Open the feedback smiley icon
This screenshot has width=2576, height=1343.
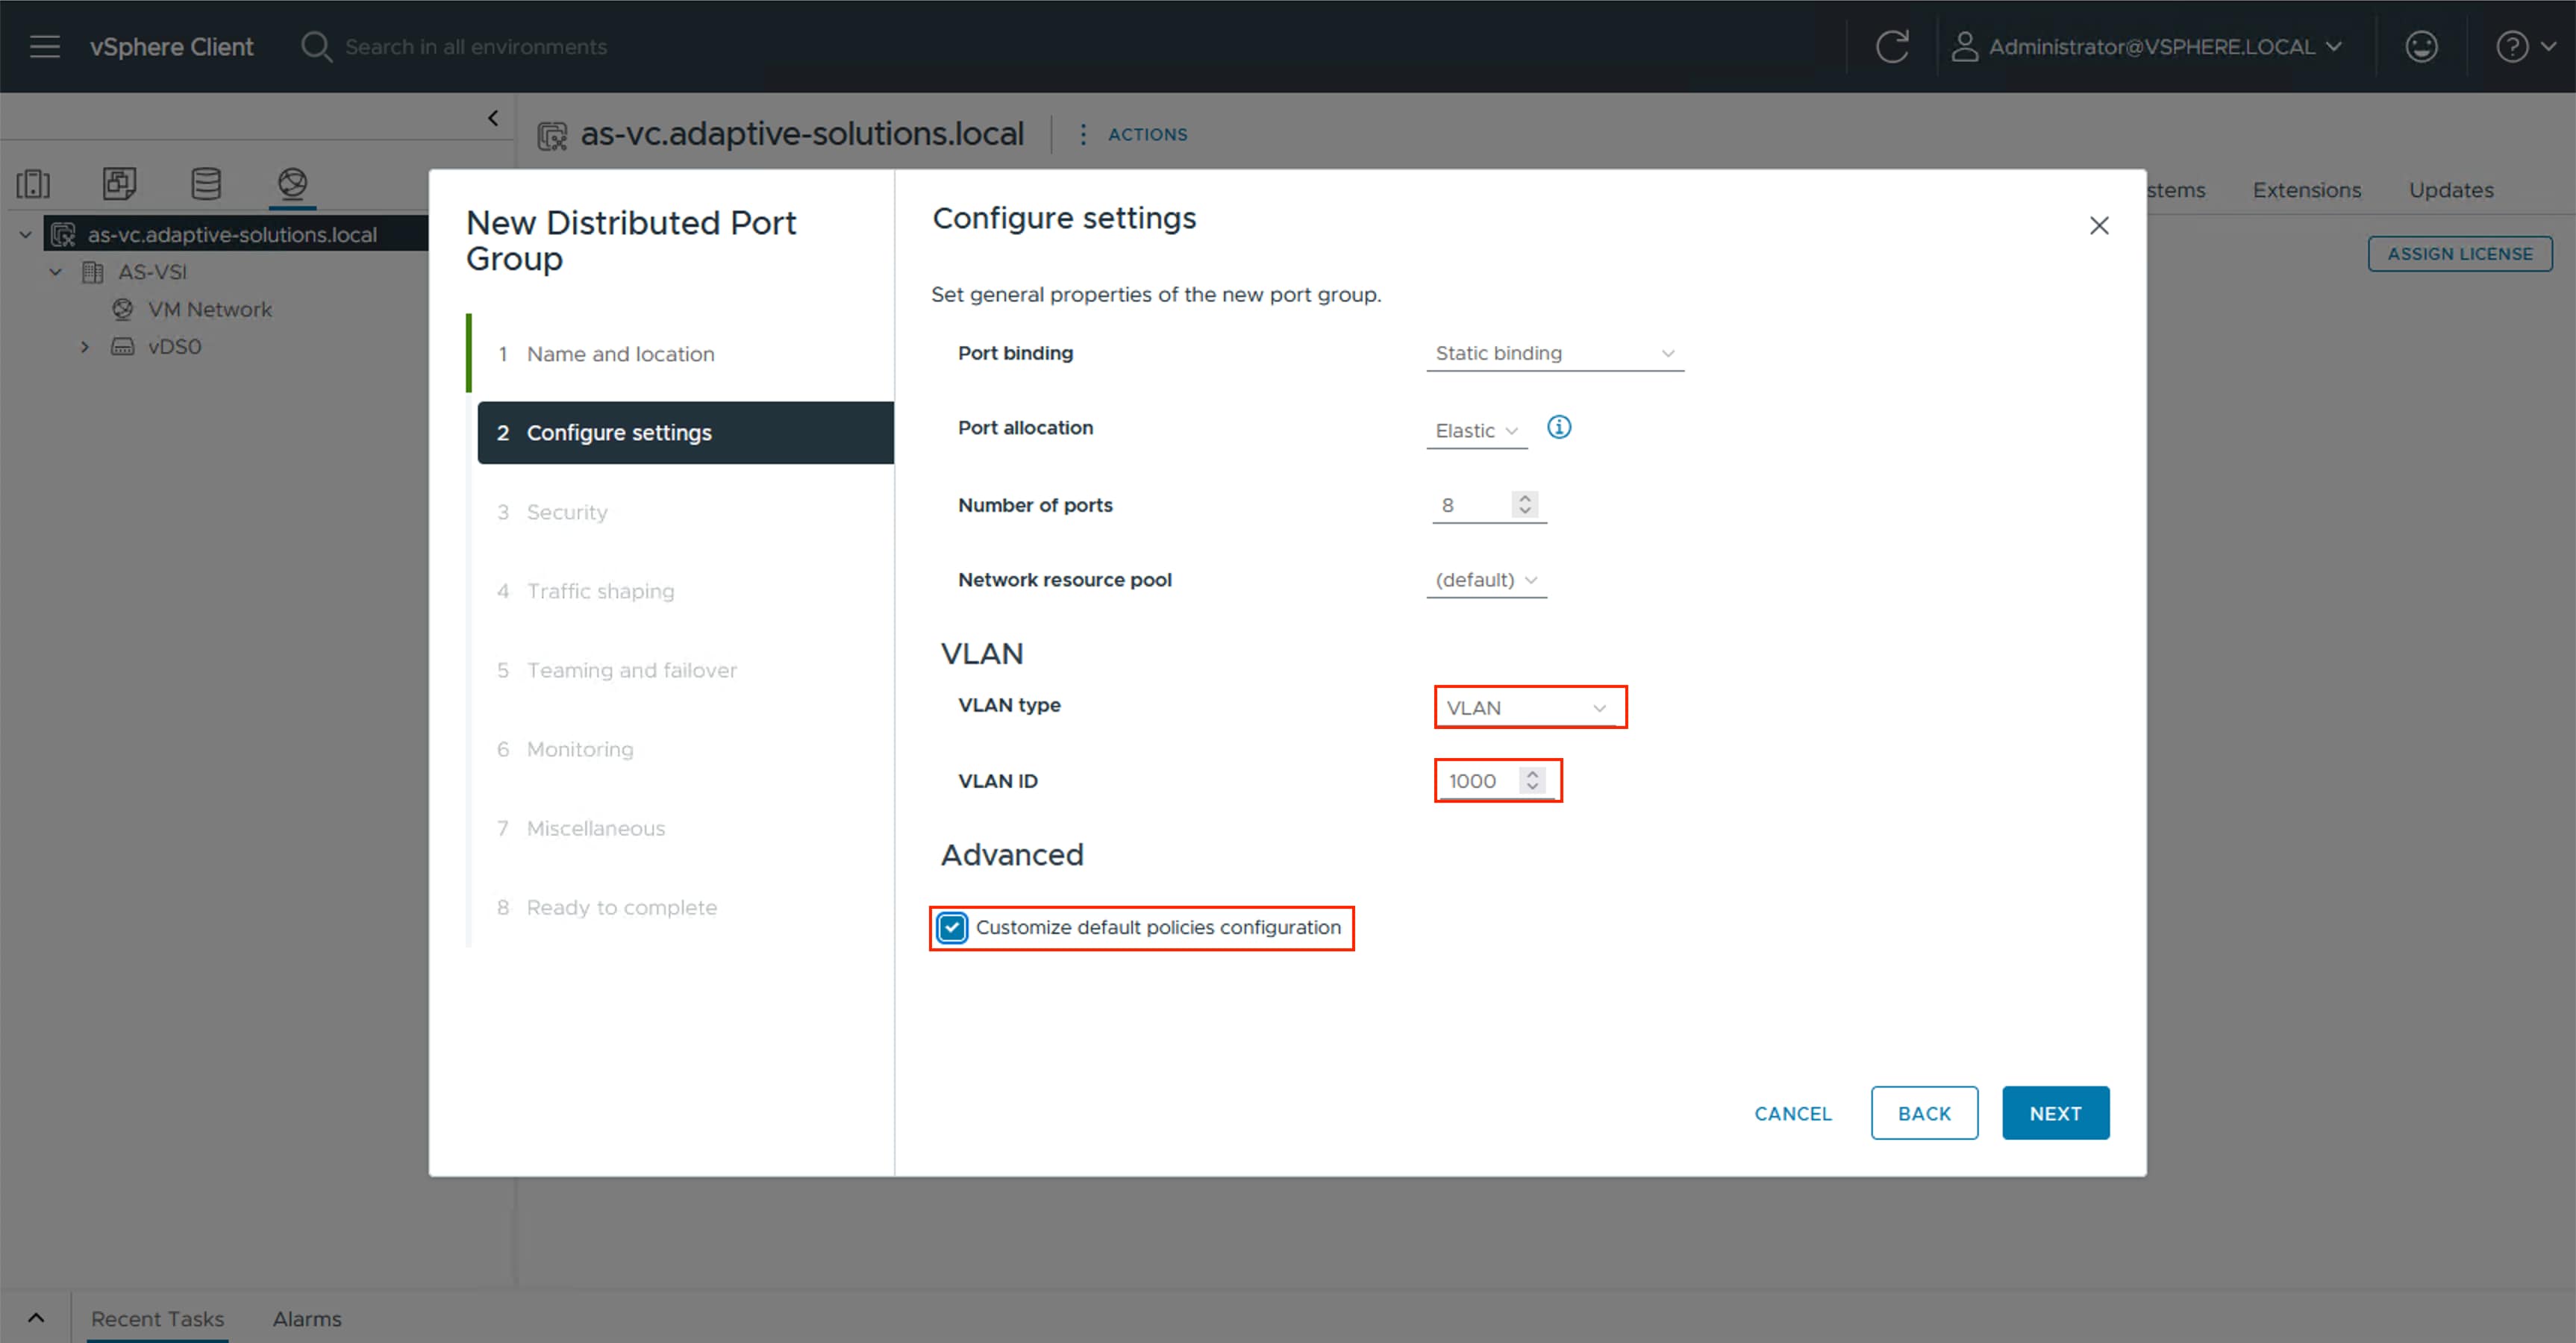(x=2421, y=46)
